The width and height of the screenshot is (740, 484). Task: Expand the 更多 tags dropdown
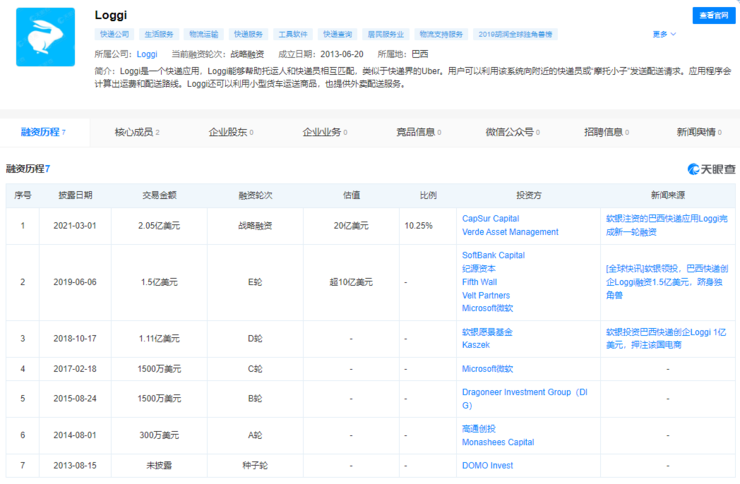pos(664,34)
